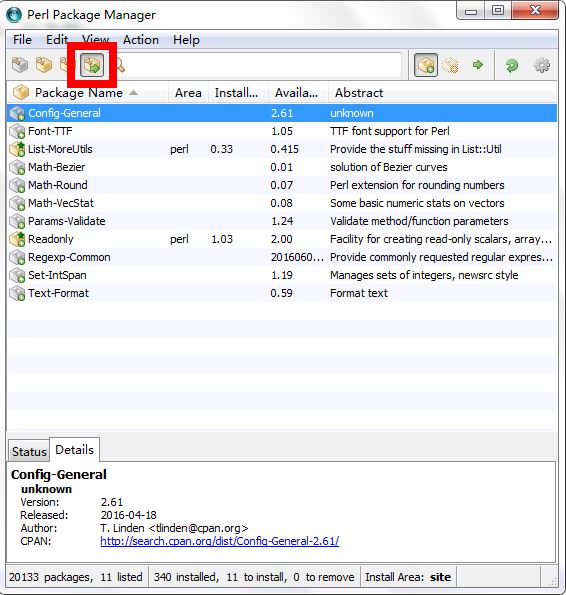Click 'Validate method/function parameters' abstract
This screenshot has height=595, width=566.
tap(419, 221)
